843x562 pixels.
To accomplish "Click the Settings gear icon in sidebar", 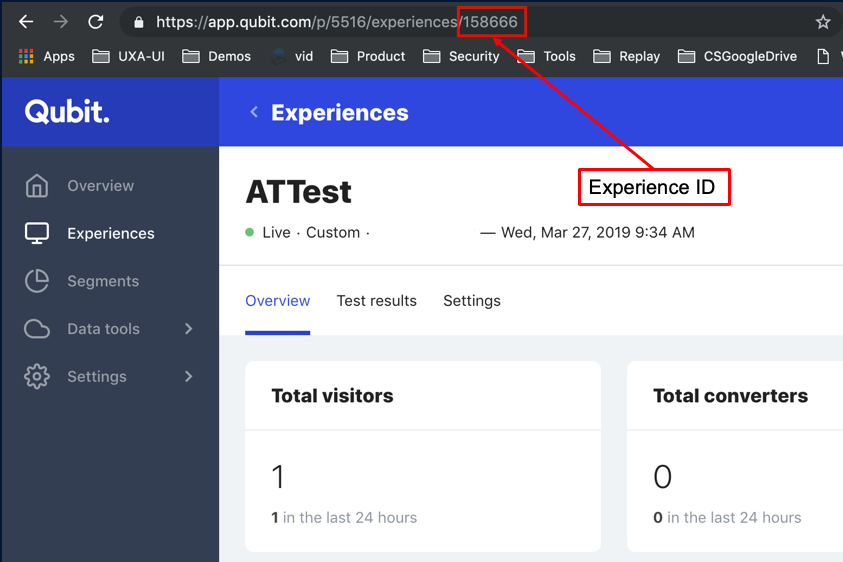I will [37, 376].
